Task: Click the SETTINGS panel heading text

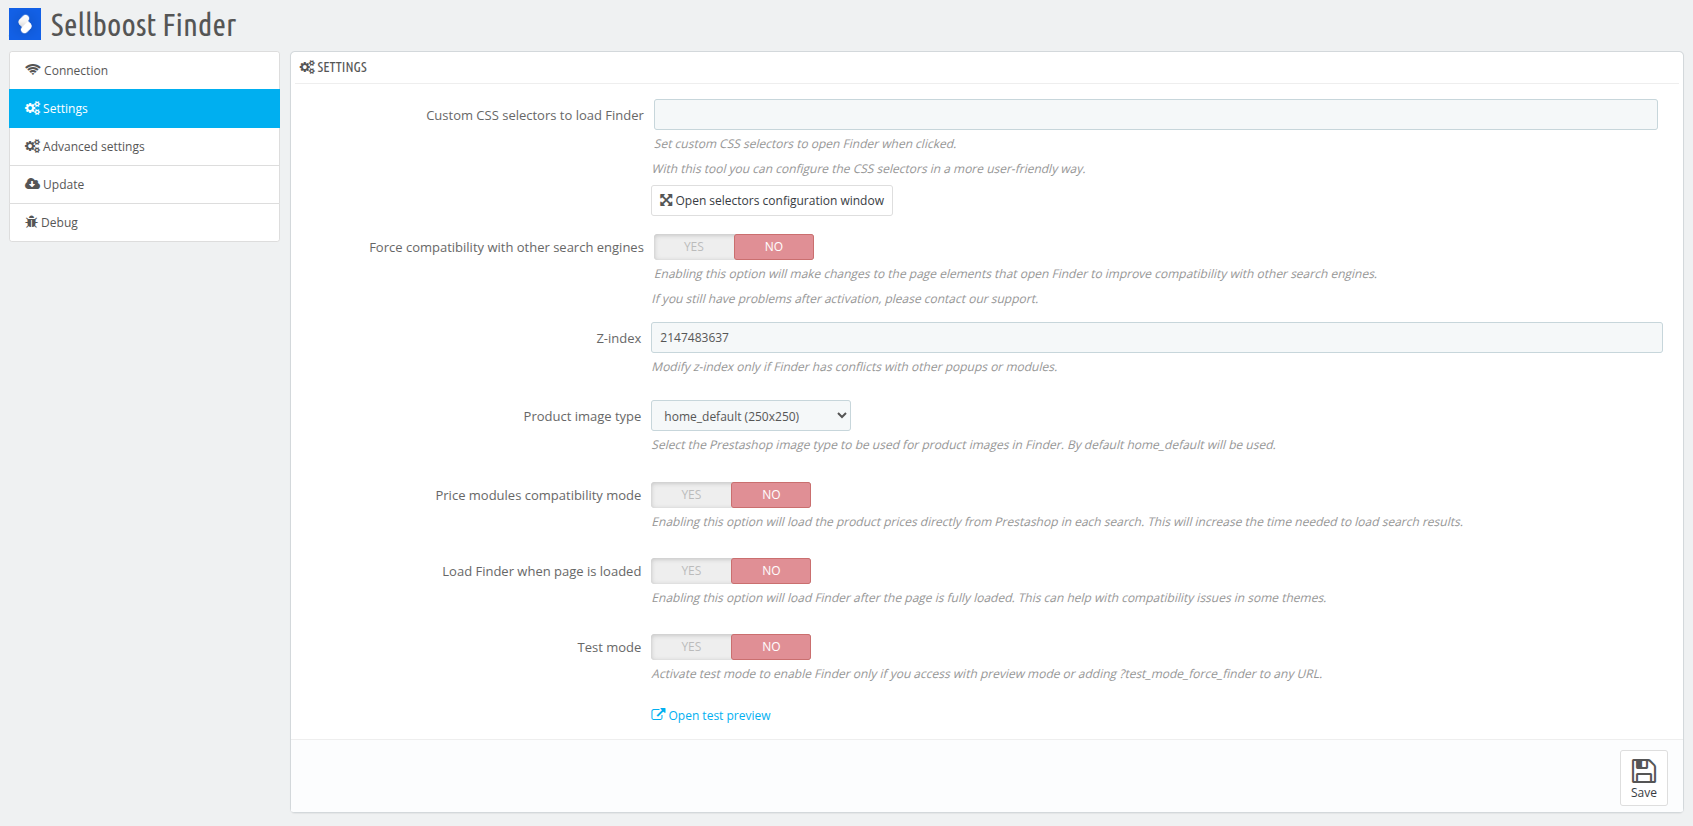Action: pyautogui.click(x=342, y=67)
